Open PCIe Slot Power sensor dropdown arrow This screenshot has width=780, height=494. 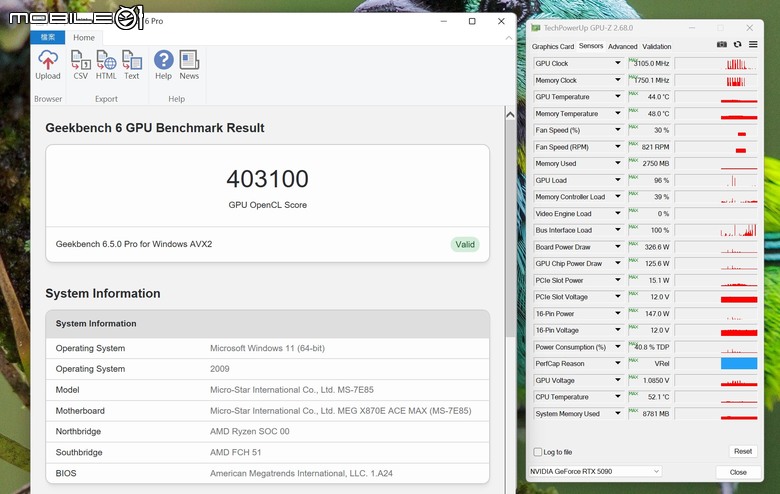click(618, 280)
